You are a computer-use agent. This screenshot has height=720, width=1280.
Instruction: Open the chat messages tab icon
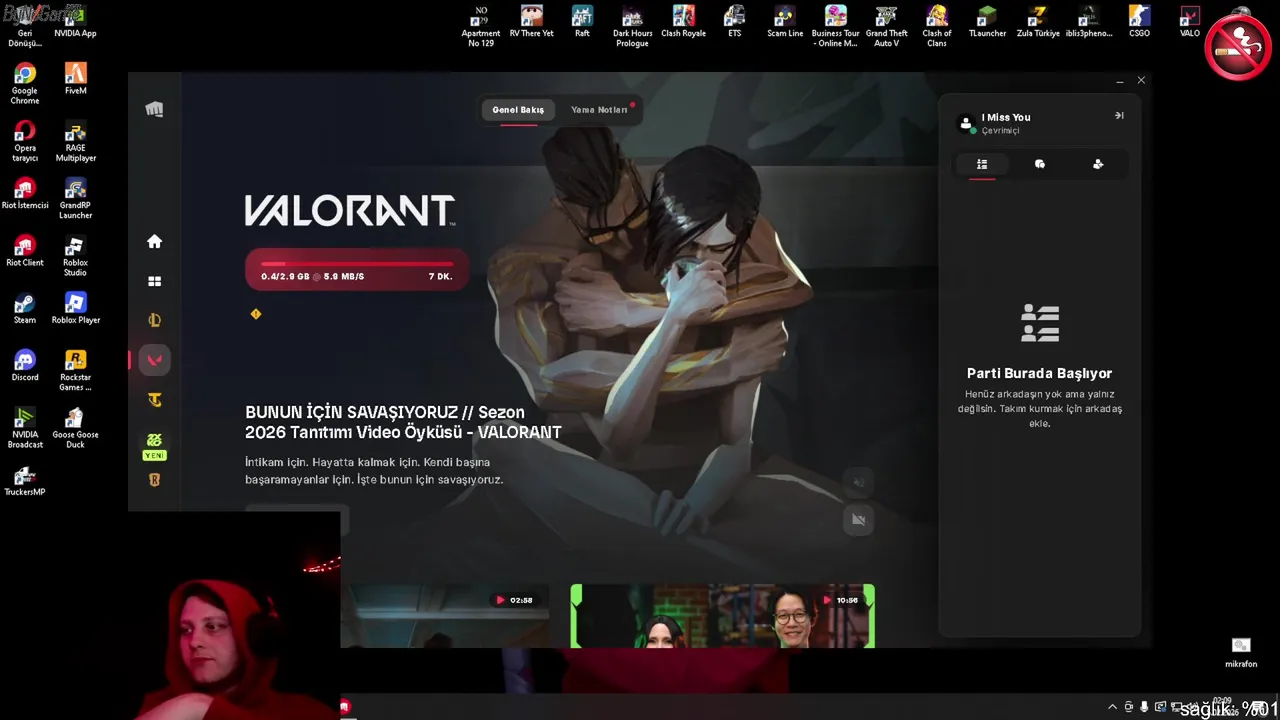(x=1040, y=164)
